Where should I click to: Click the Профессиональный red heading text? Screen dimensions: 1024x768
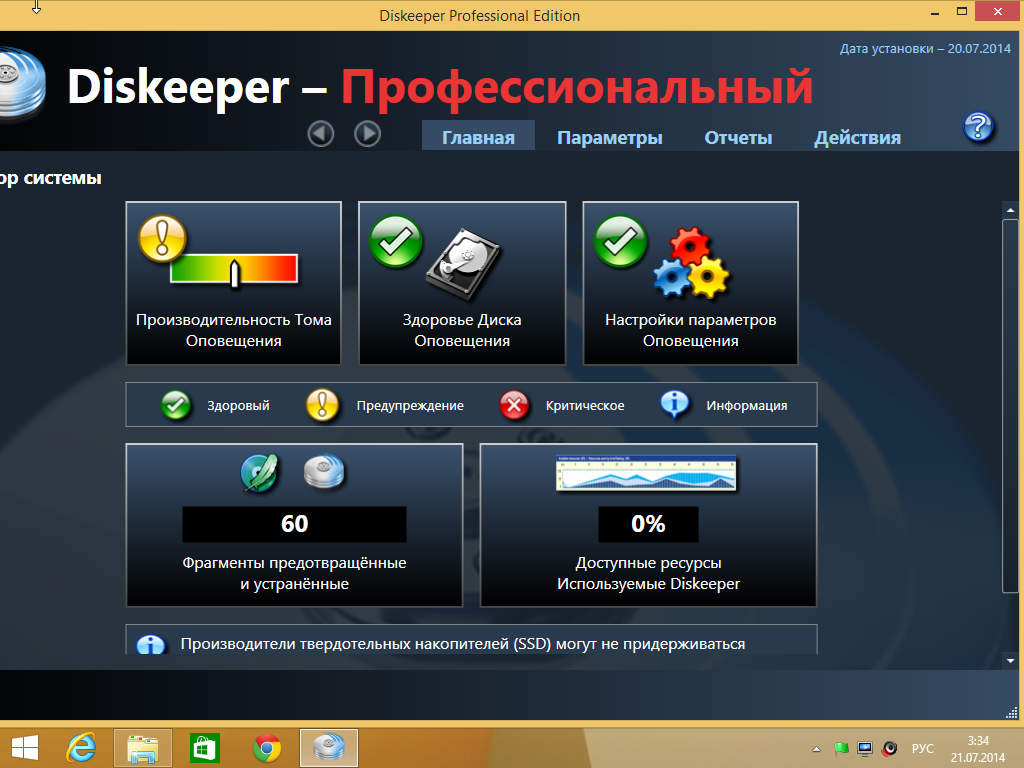pyautogui.click(x=577, y=88)
